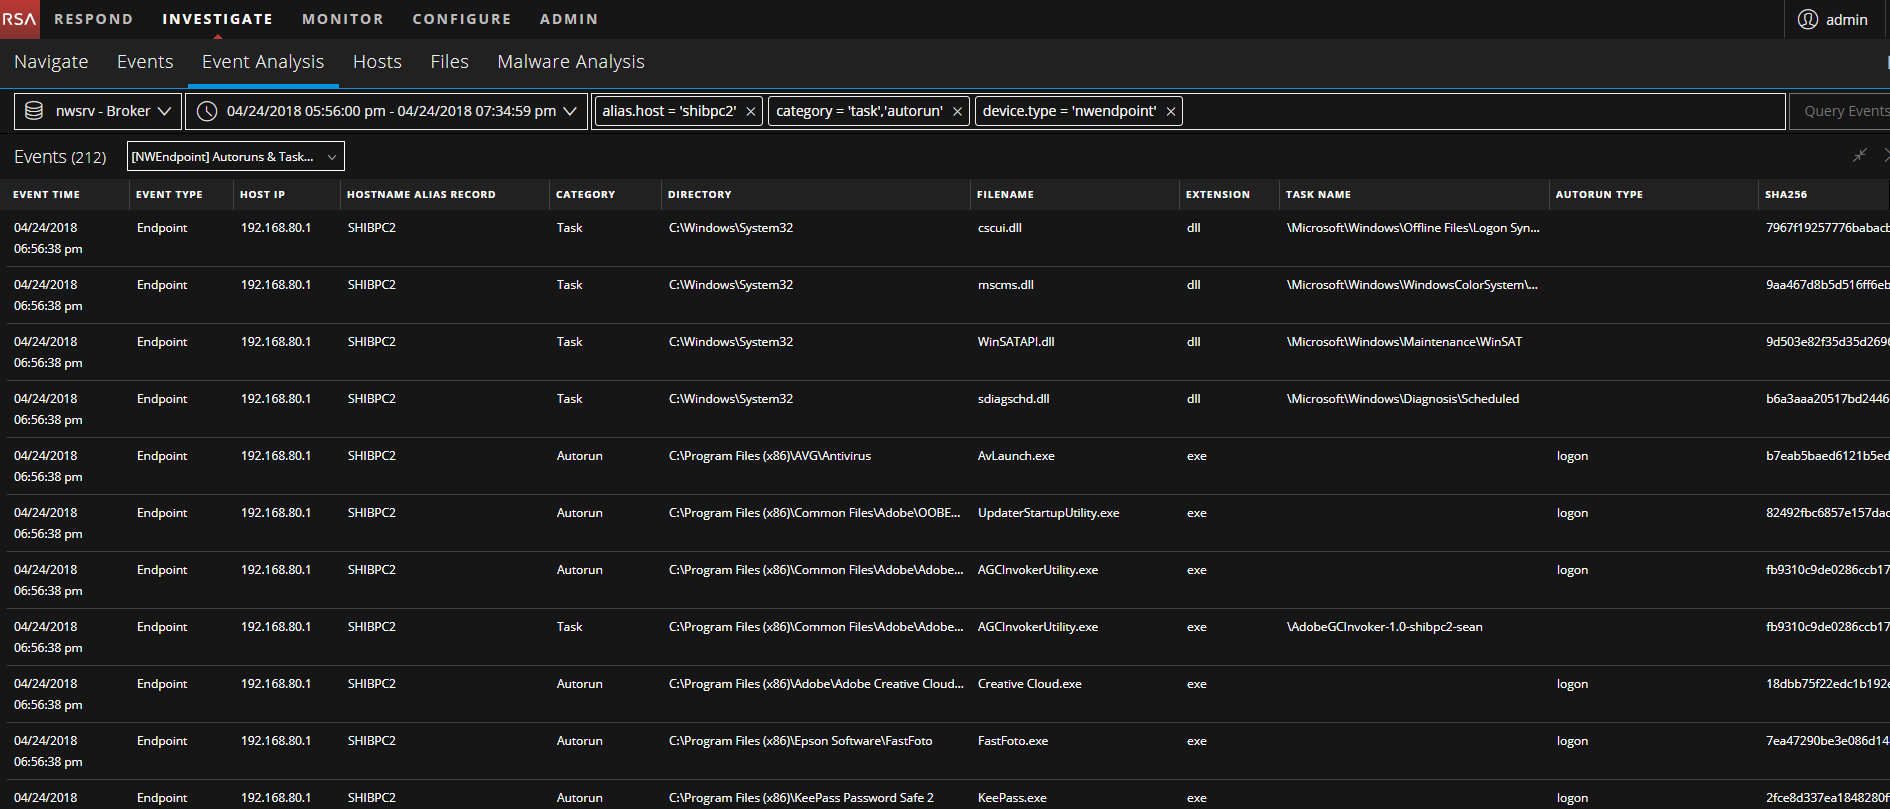This screenshot has height=809, width=1890.
Task: Open the time range dropdown chevron
Action: pos(570,111)
